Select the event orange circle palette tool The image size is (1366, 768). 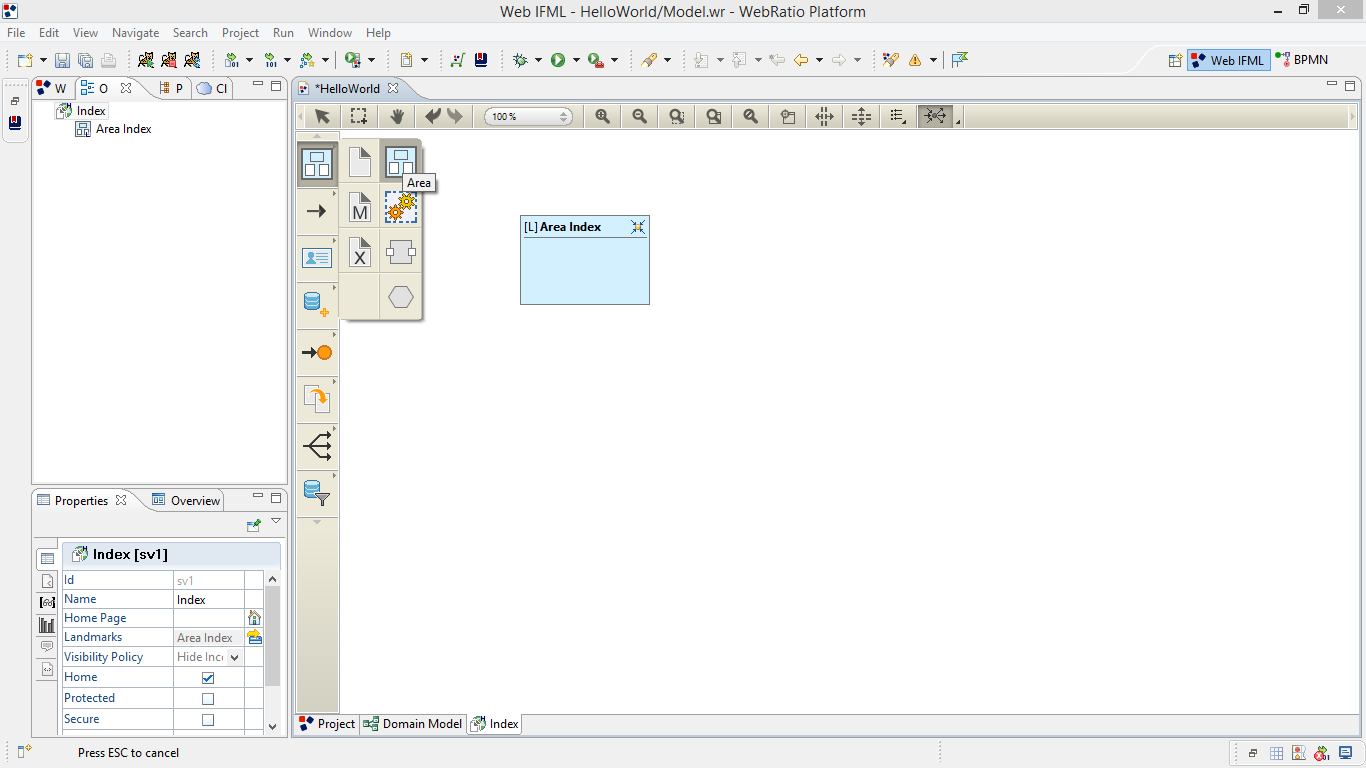(x=317, y=352)
